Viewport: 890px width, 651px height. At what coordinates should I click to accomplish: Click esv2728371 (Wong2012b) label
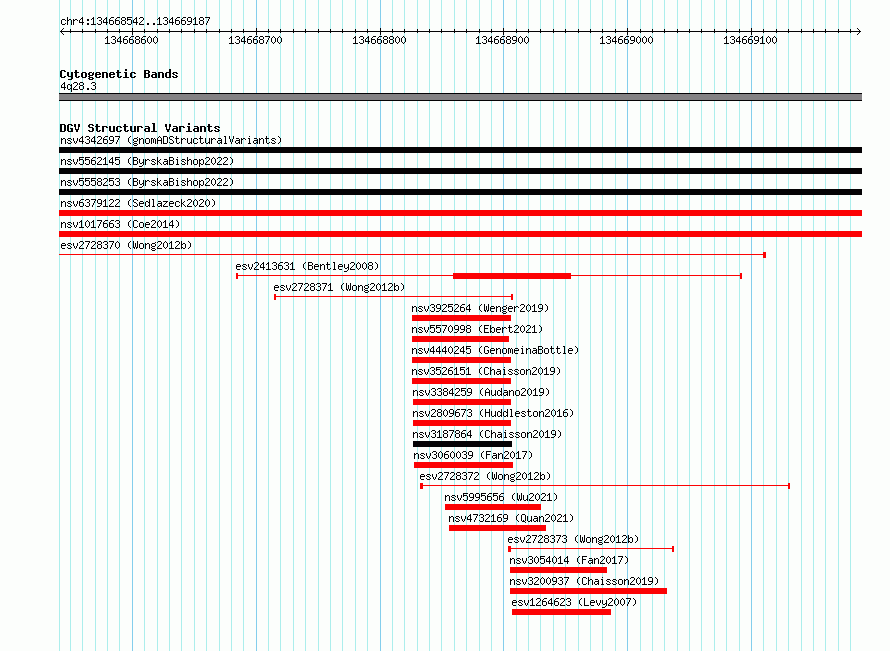(x=339, y=287)
